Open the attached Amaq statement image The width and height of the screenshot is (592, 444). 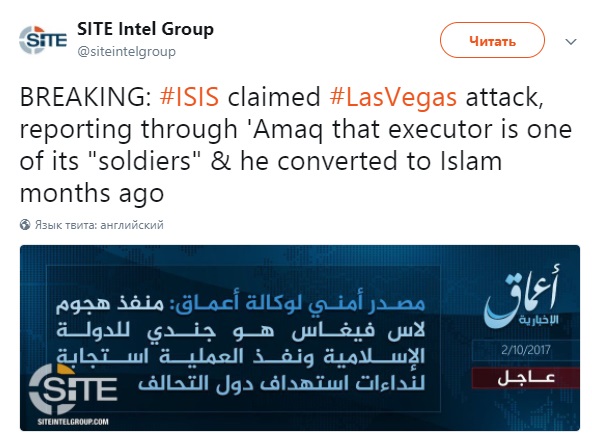tap(300, 338)
